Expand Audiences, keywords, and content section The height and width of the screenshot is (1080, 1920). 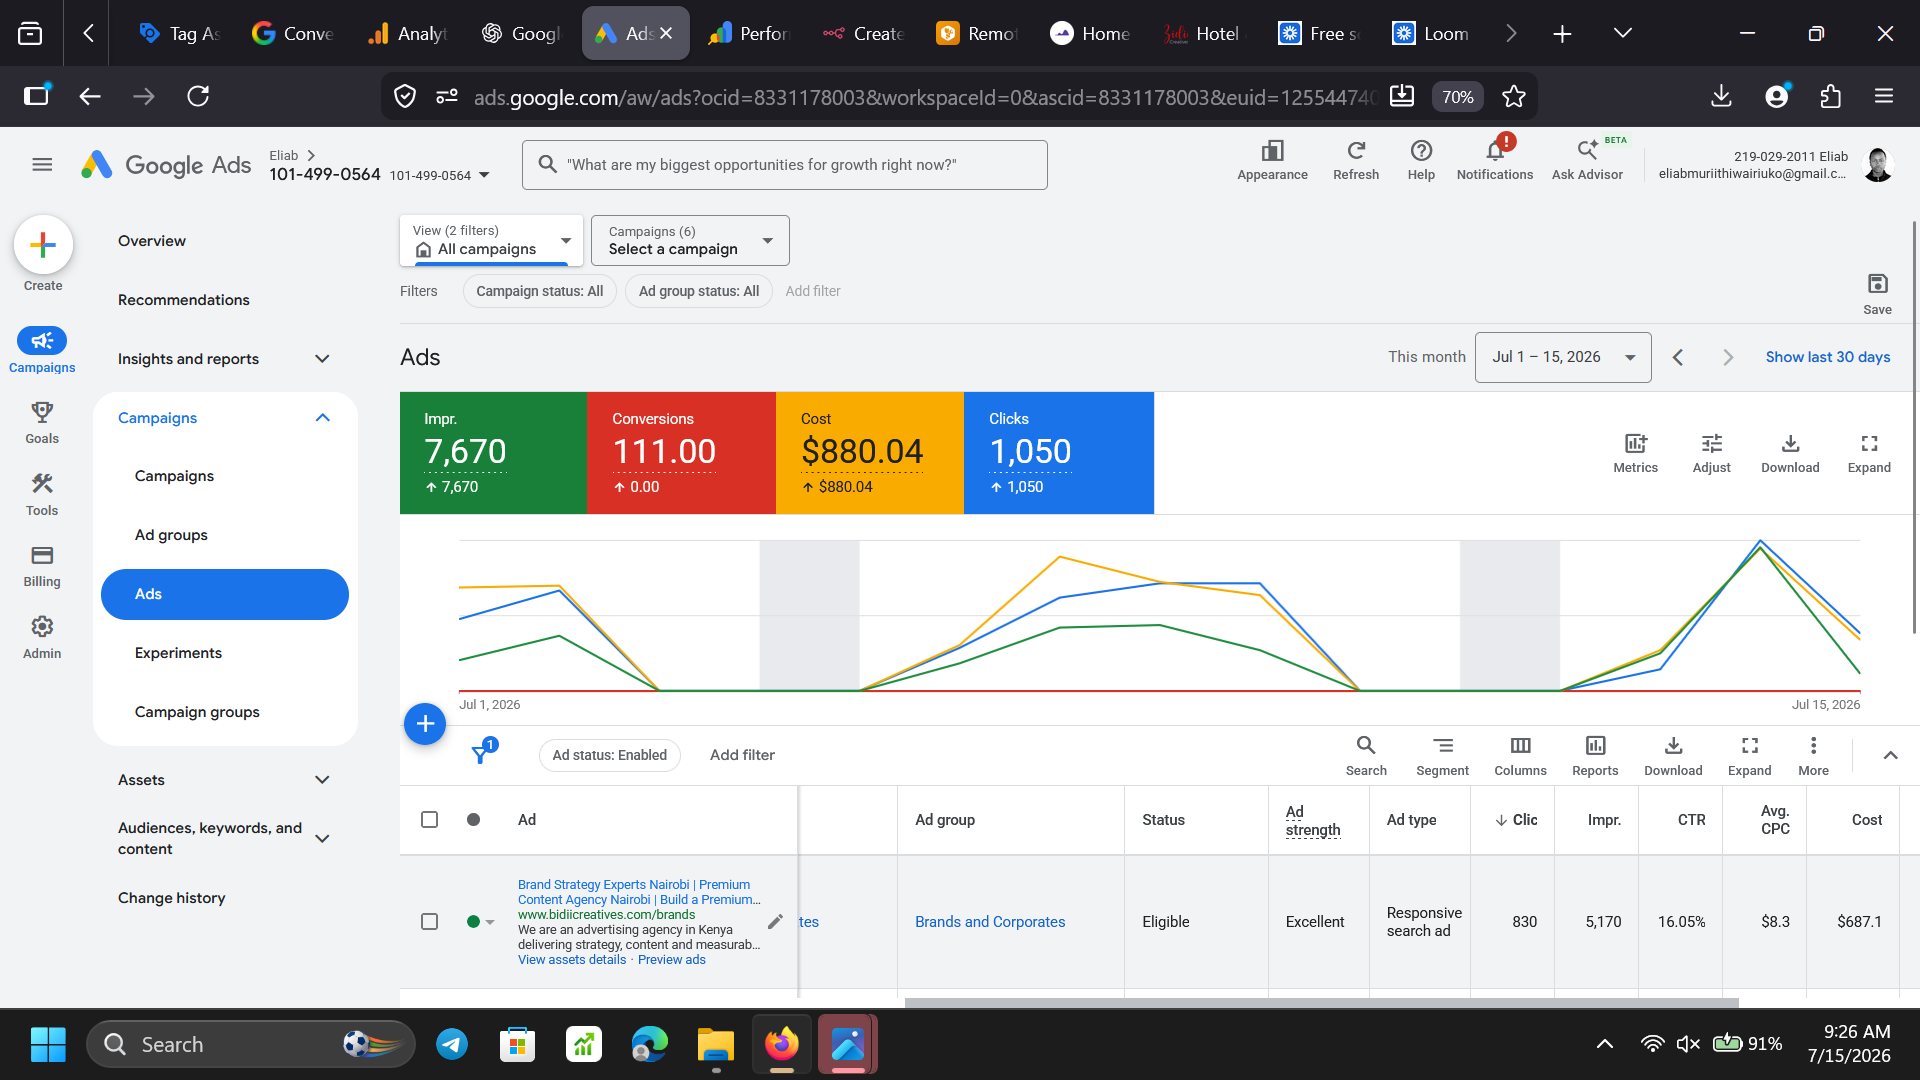point(322,839)
